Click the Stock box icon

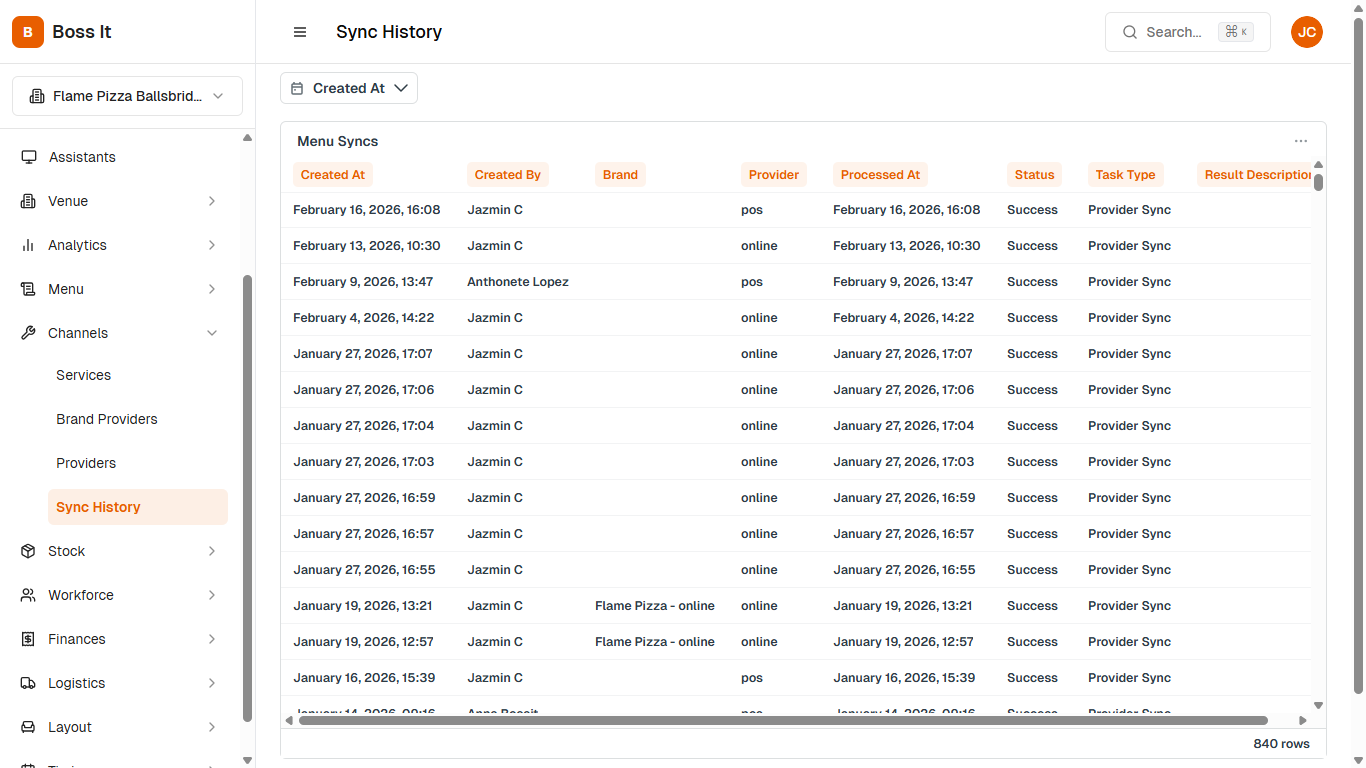(28, 551)
